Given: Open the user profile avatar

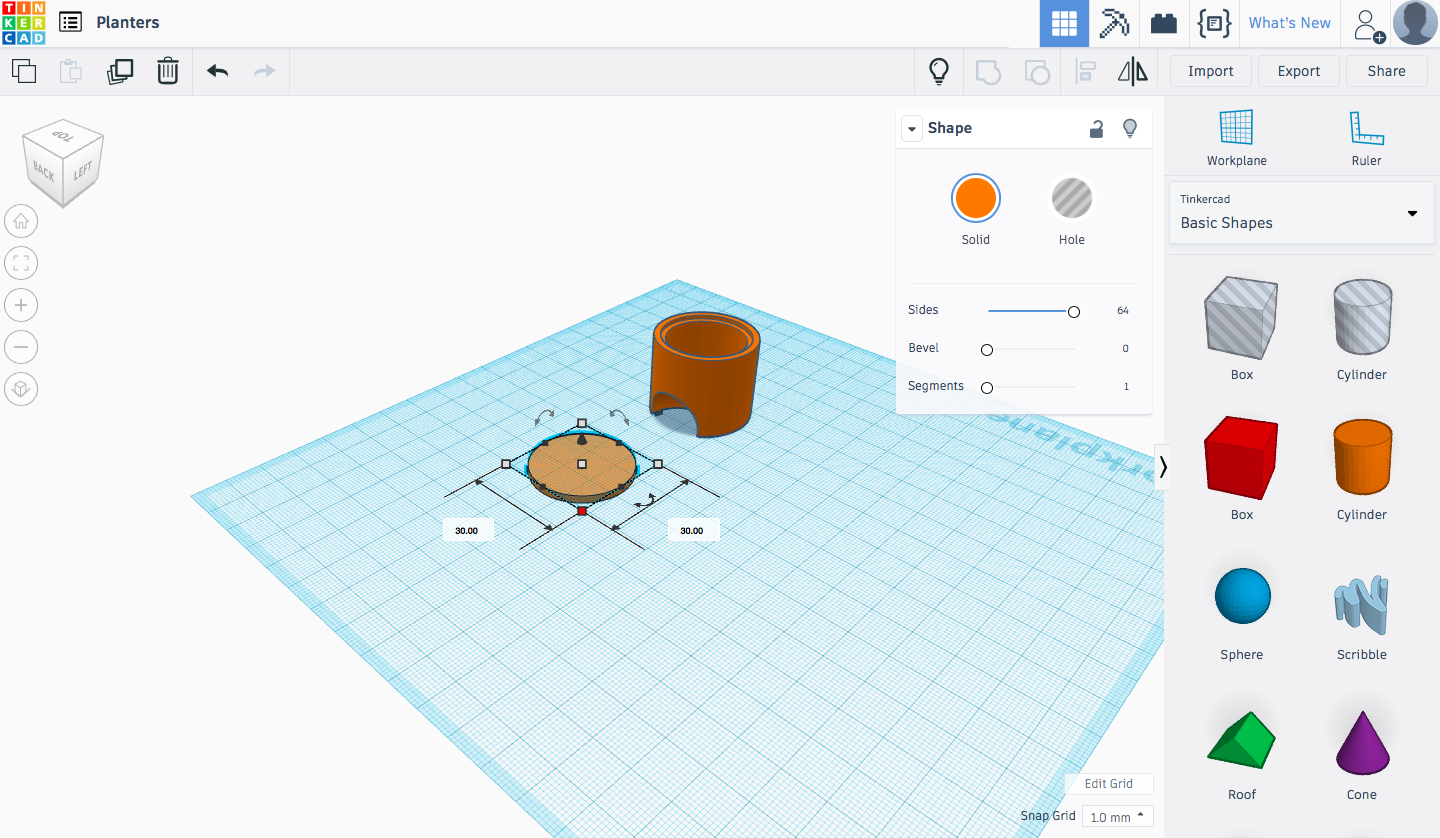Looking at the screenshot, I should pos(1415,23).
